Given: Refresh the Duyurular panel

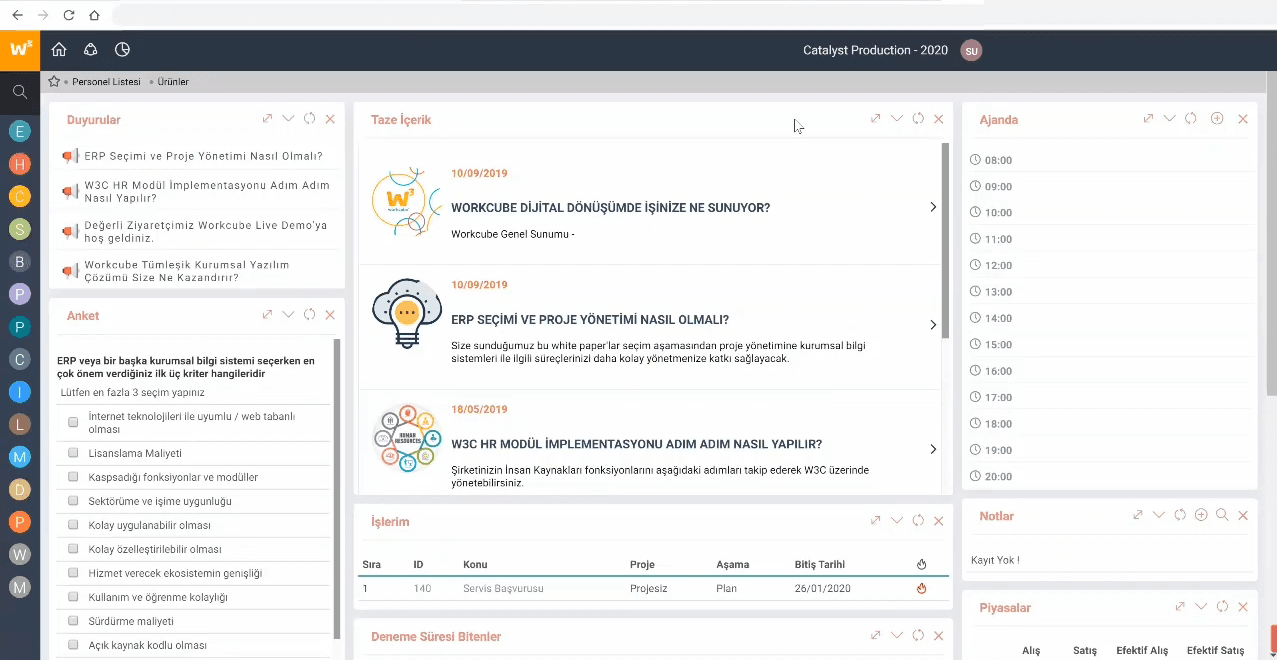Looking at the screenshot, I should click(309, 119).
